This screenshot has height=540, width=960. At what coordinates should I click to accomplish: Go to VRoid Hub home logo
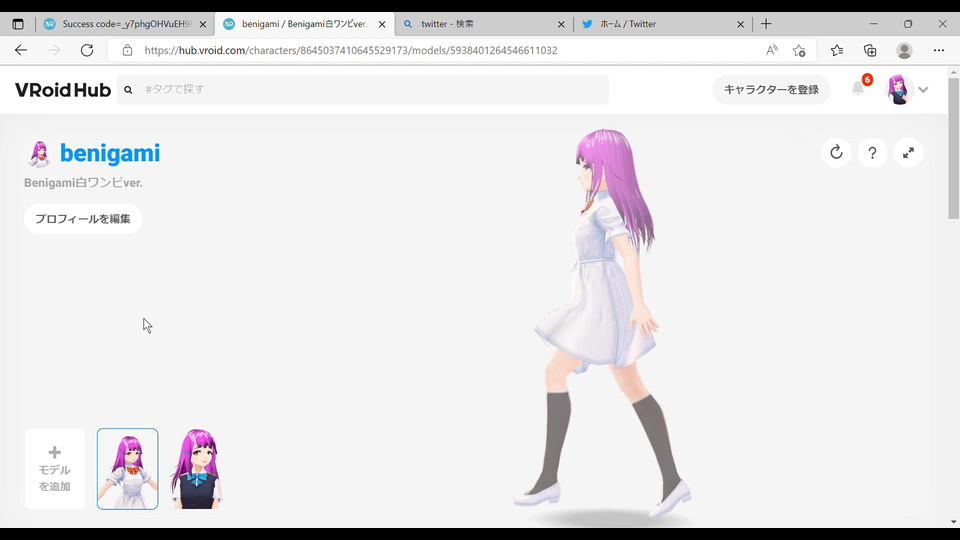pos(62,90)
